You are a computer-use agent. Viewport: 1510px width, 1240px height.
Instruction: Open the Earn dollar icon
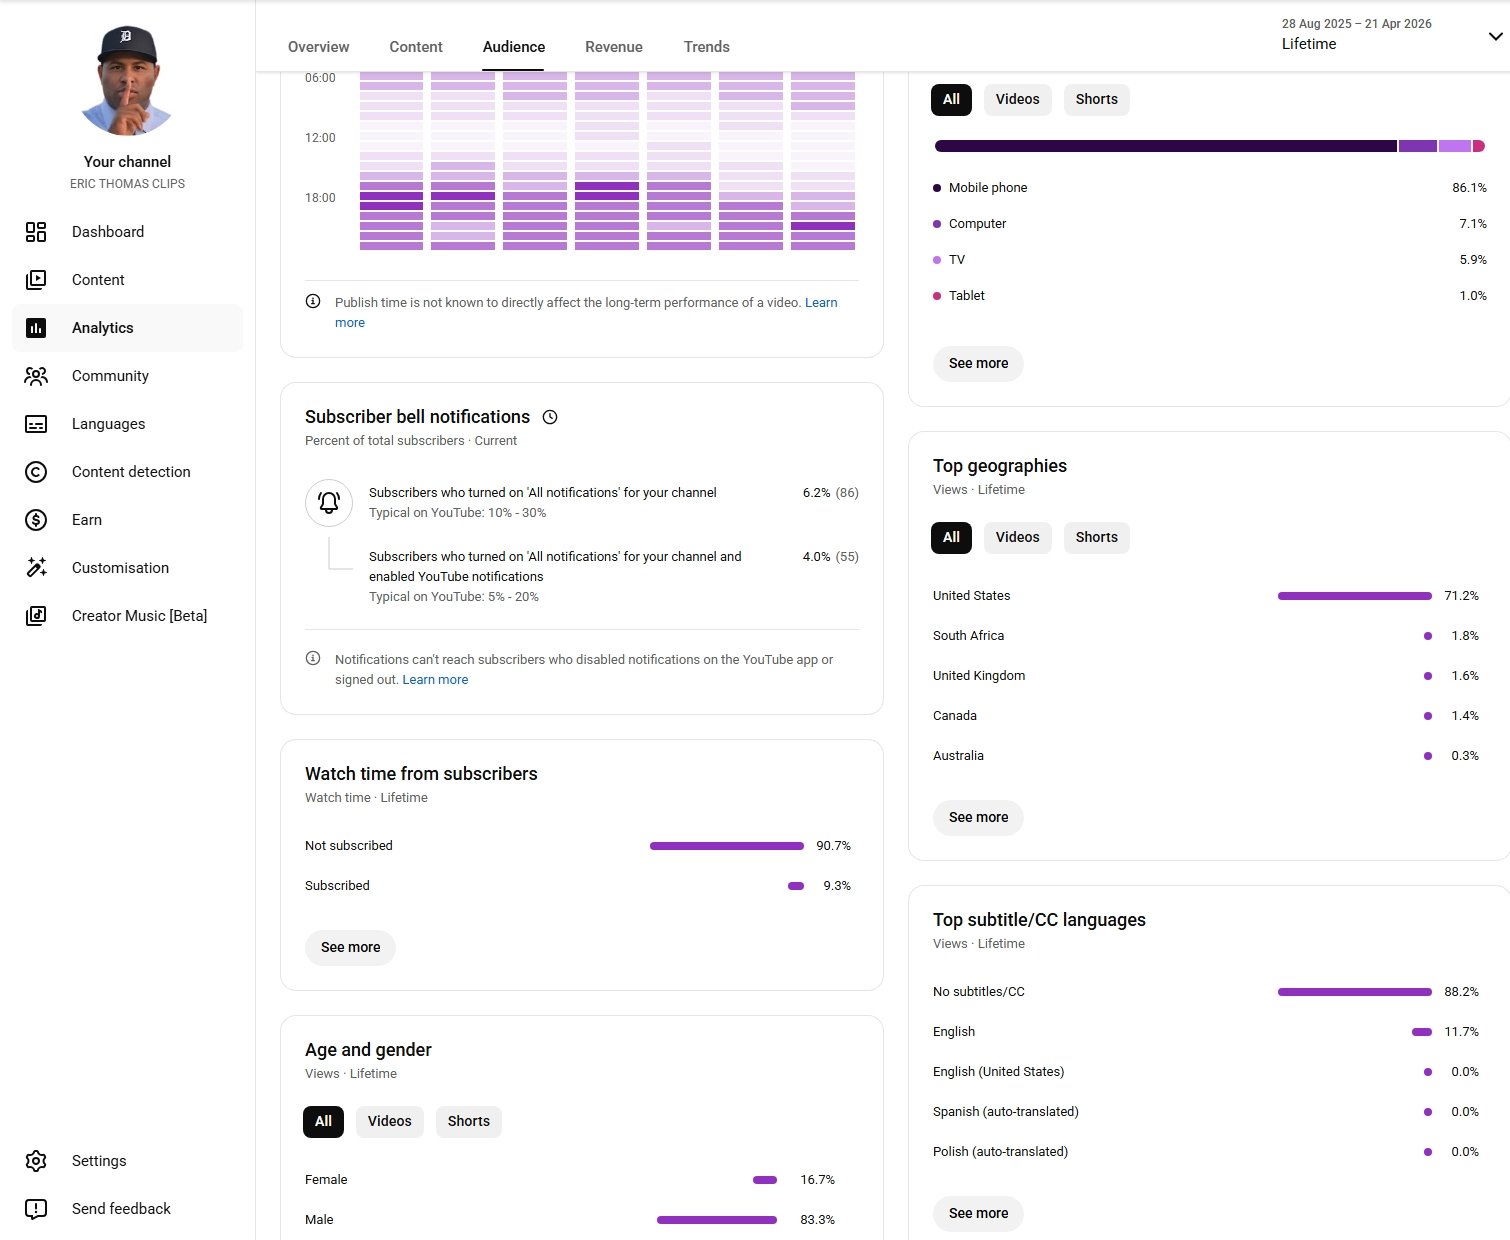(36, 520)
